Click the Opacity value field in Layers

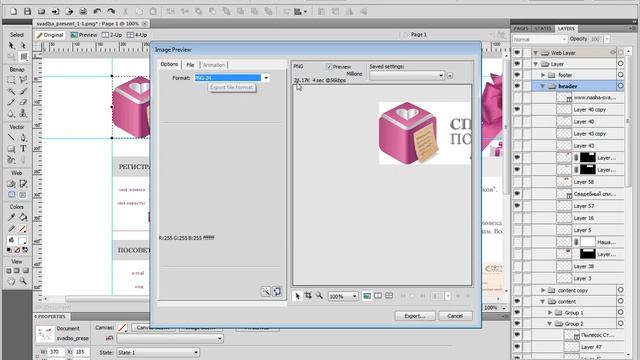[x=596, y=39]
